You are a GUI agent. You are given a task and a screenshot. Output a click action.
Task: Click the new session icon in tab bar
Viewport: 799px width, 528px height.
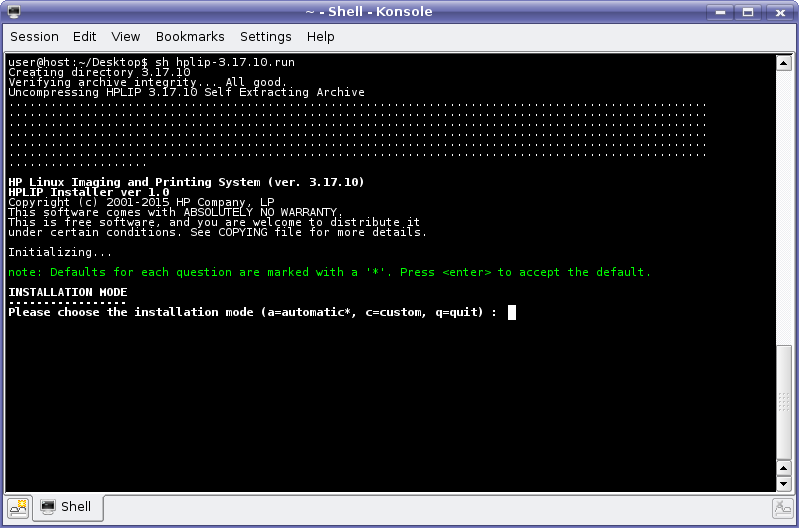[19, 508]
